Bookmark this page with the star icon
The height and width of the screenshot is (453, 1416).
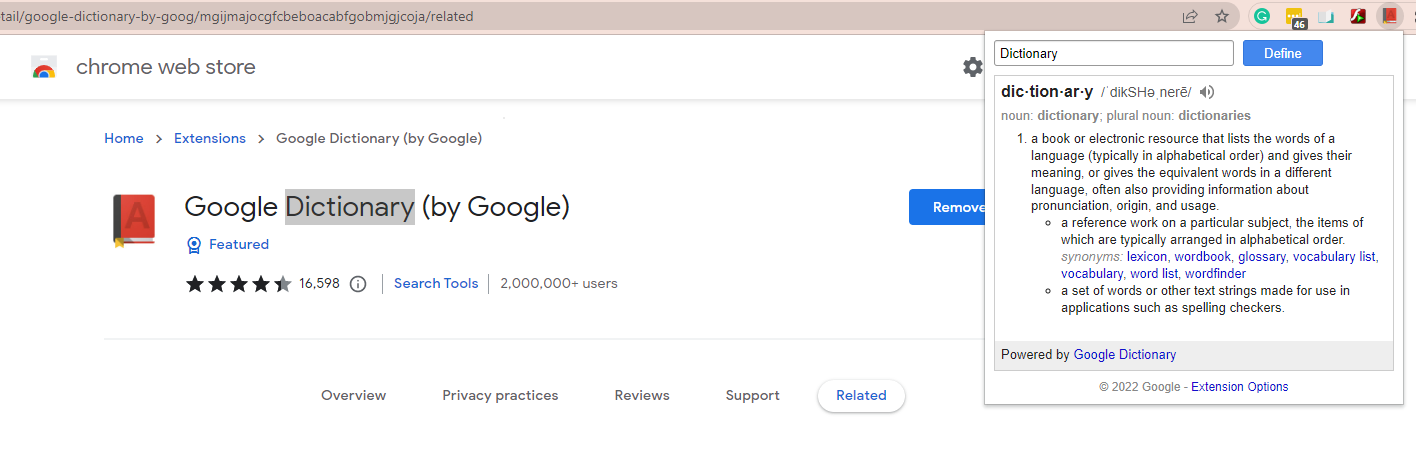1221,16
